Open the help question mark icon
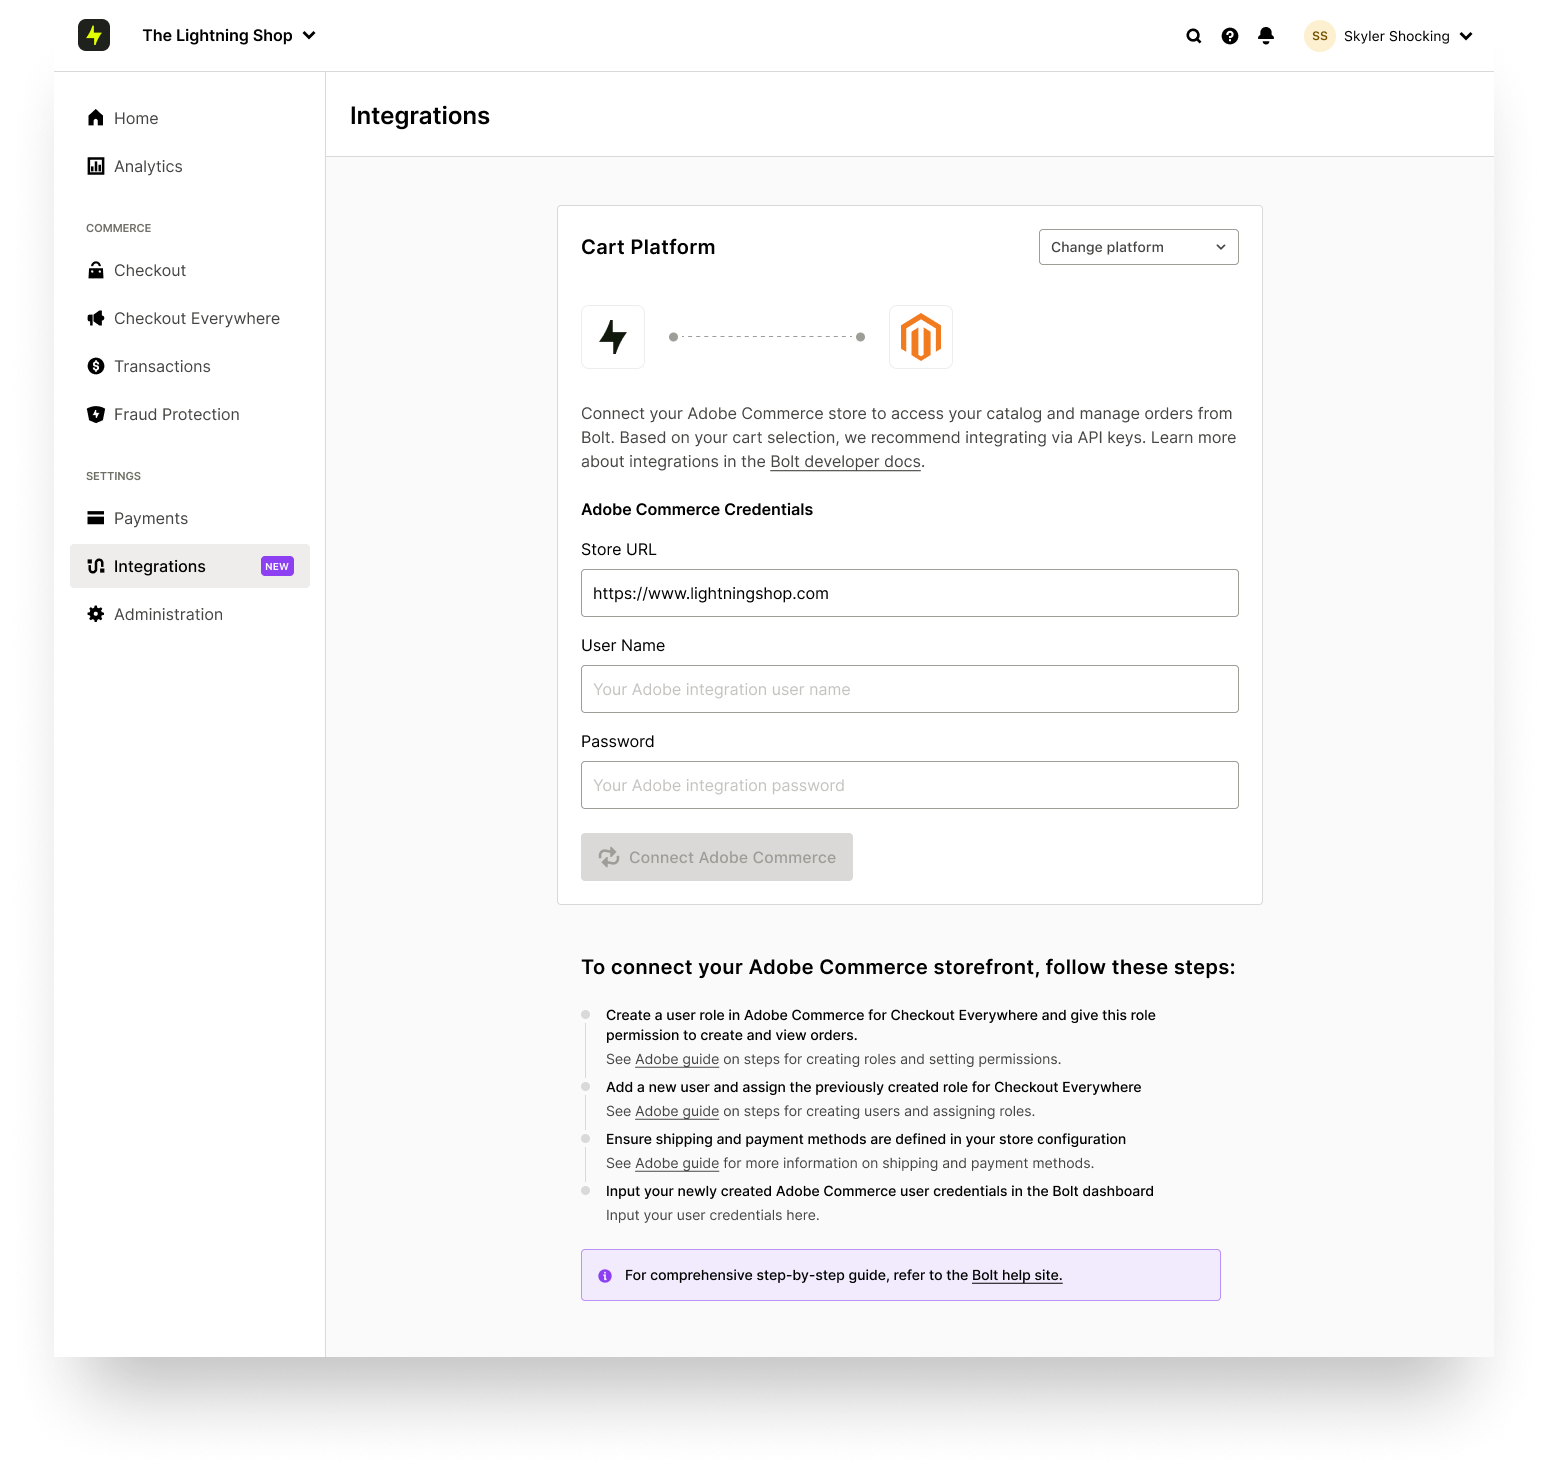The width and height of the screenshot is (1548, 1475). click(x=1230, y=36)
